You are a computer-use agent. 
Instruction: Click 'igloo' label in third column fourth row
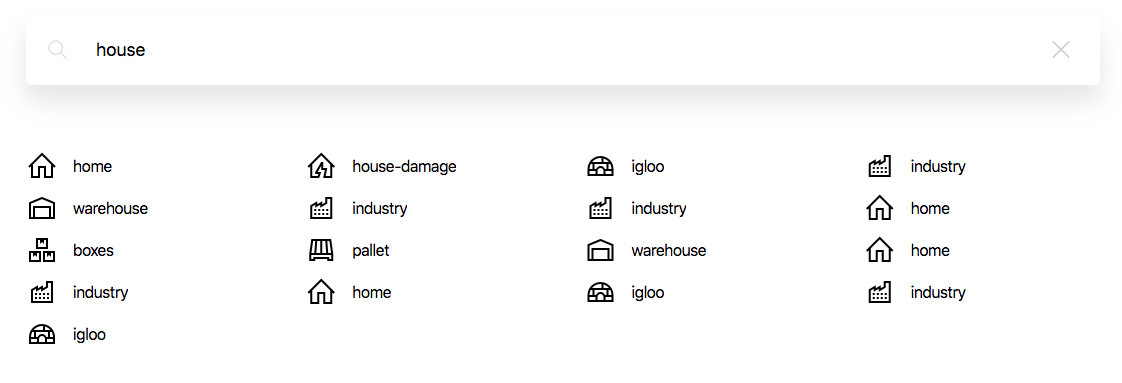tap(648, 292)
